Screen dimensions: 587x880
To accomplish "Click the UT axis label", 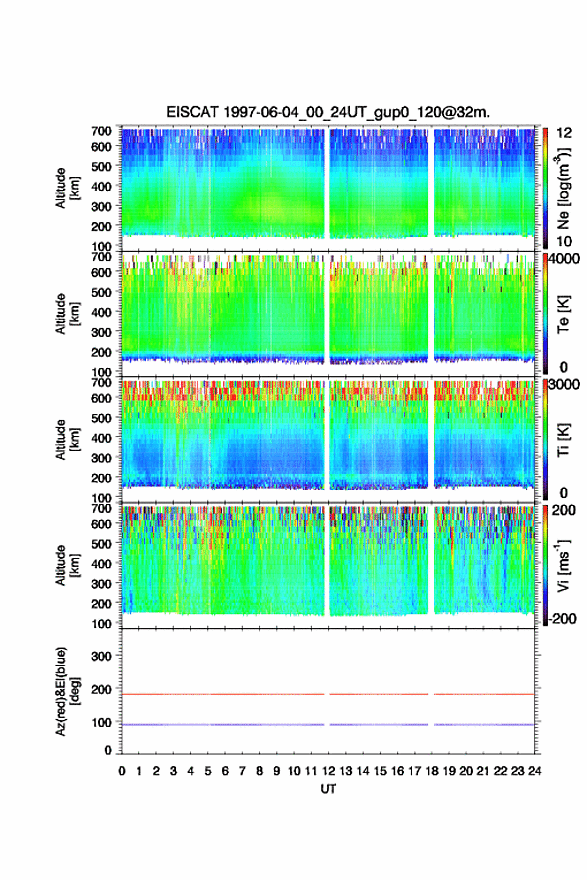I will click(328, 789).
